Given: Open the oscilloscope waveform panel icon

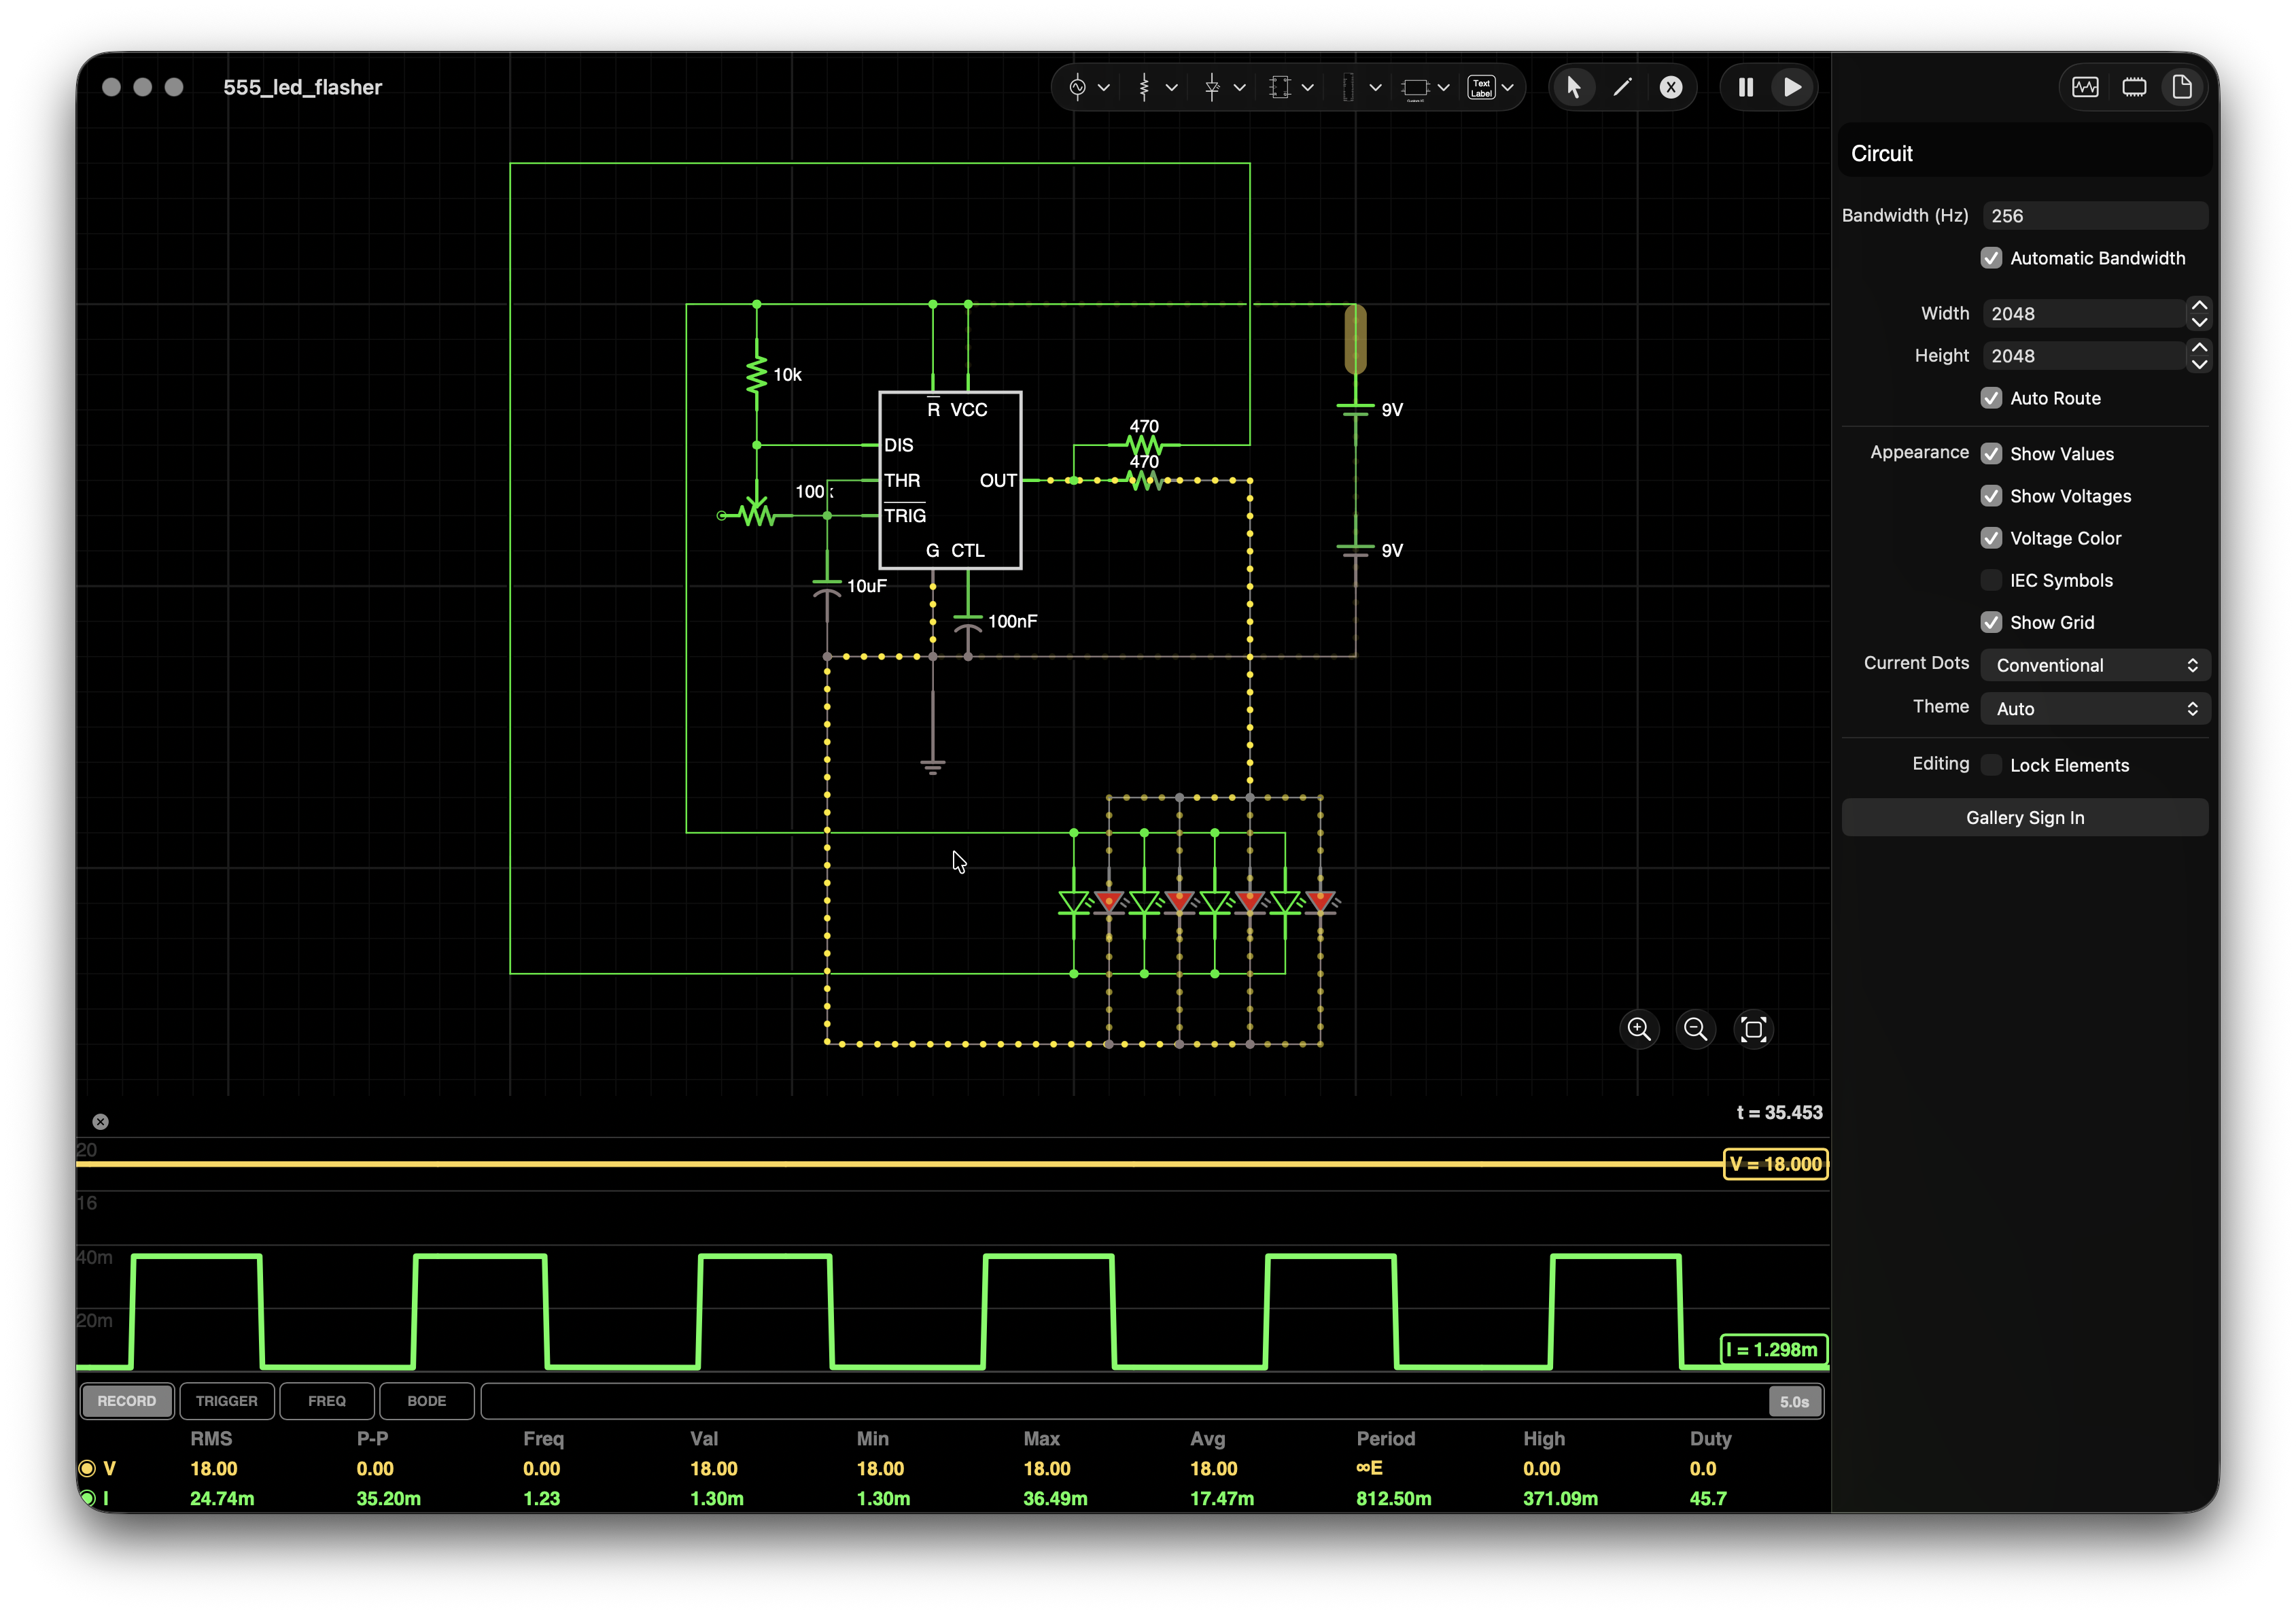Looking at the screenshot, I should click(x=2085, y=87).
